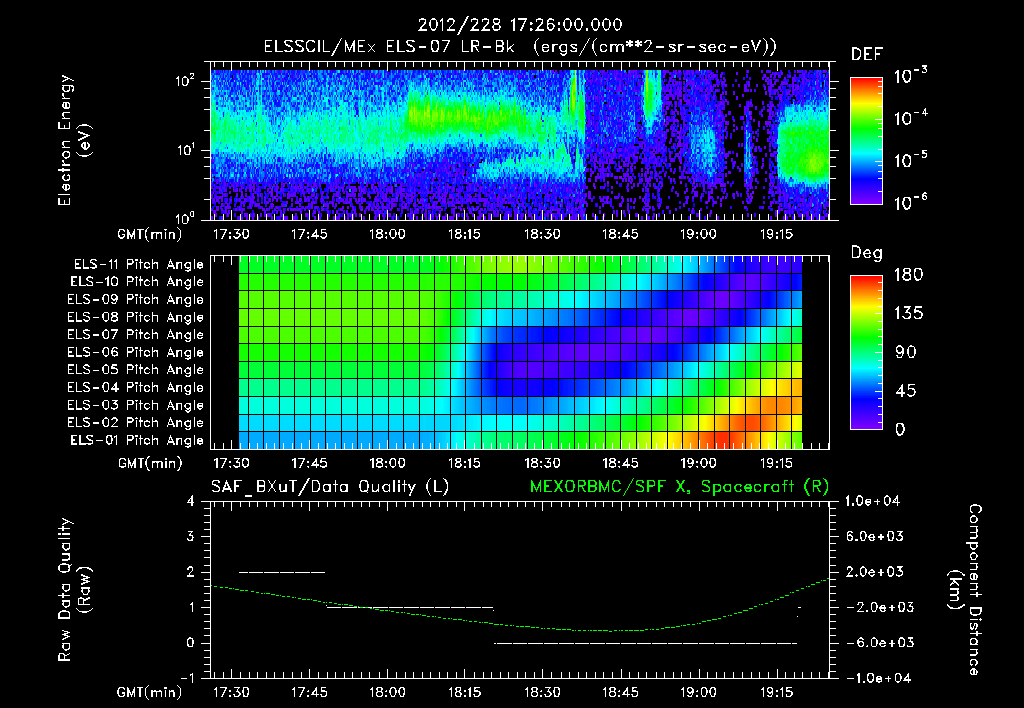1024x708 pixels.
Task: Click 'GMT(min)' label under pitch angle panel
Action: [150, 463]
